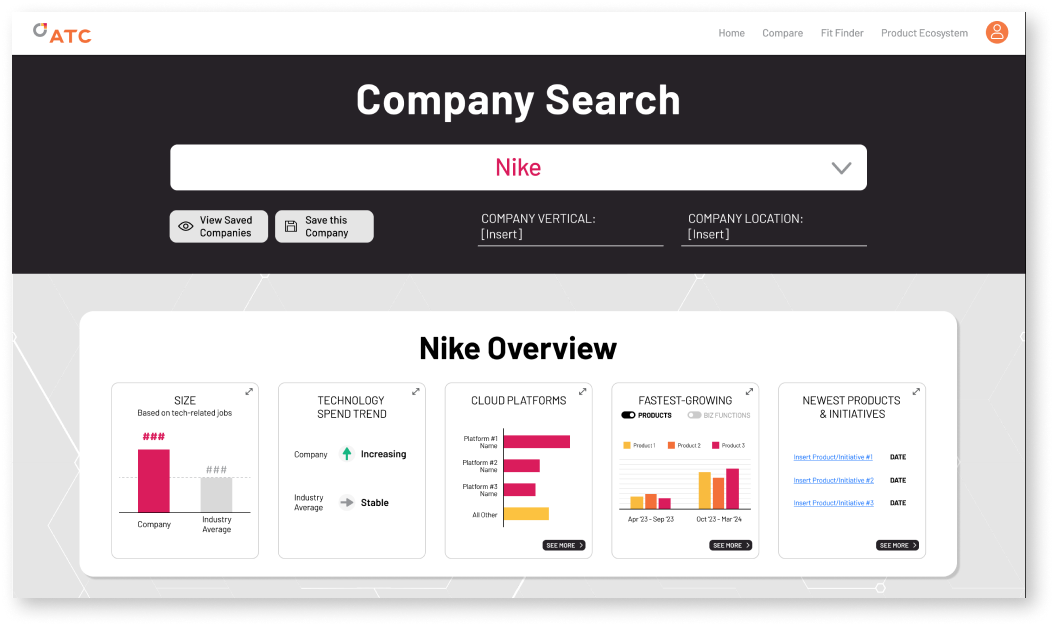This screenshot has height=626, width=1054.
Task: Click the Company Search title
Action: tap(518, 100)
